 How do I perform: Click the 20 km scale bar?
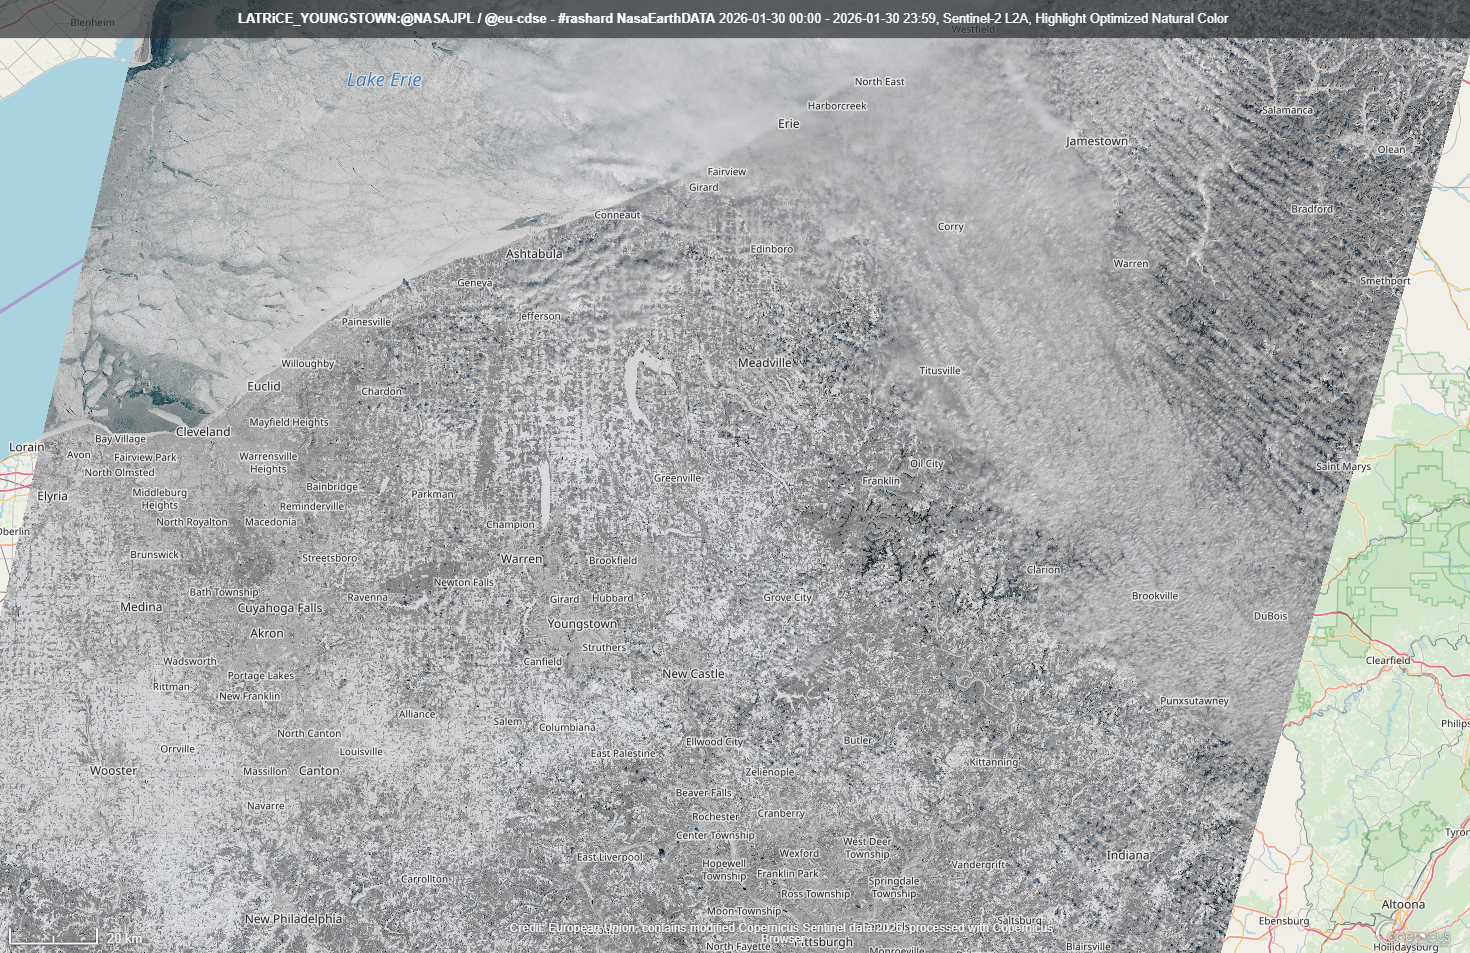click(x=54, y=937)
